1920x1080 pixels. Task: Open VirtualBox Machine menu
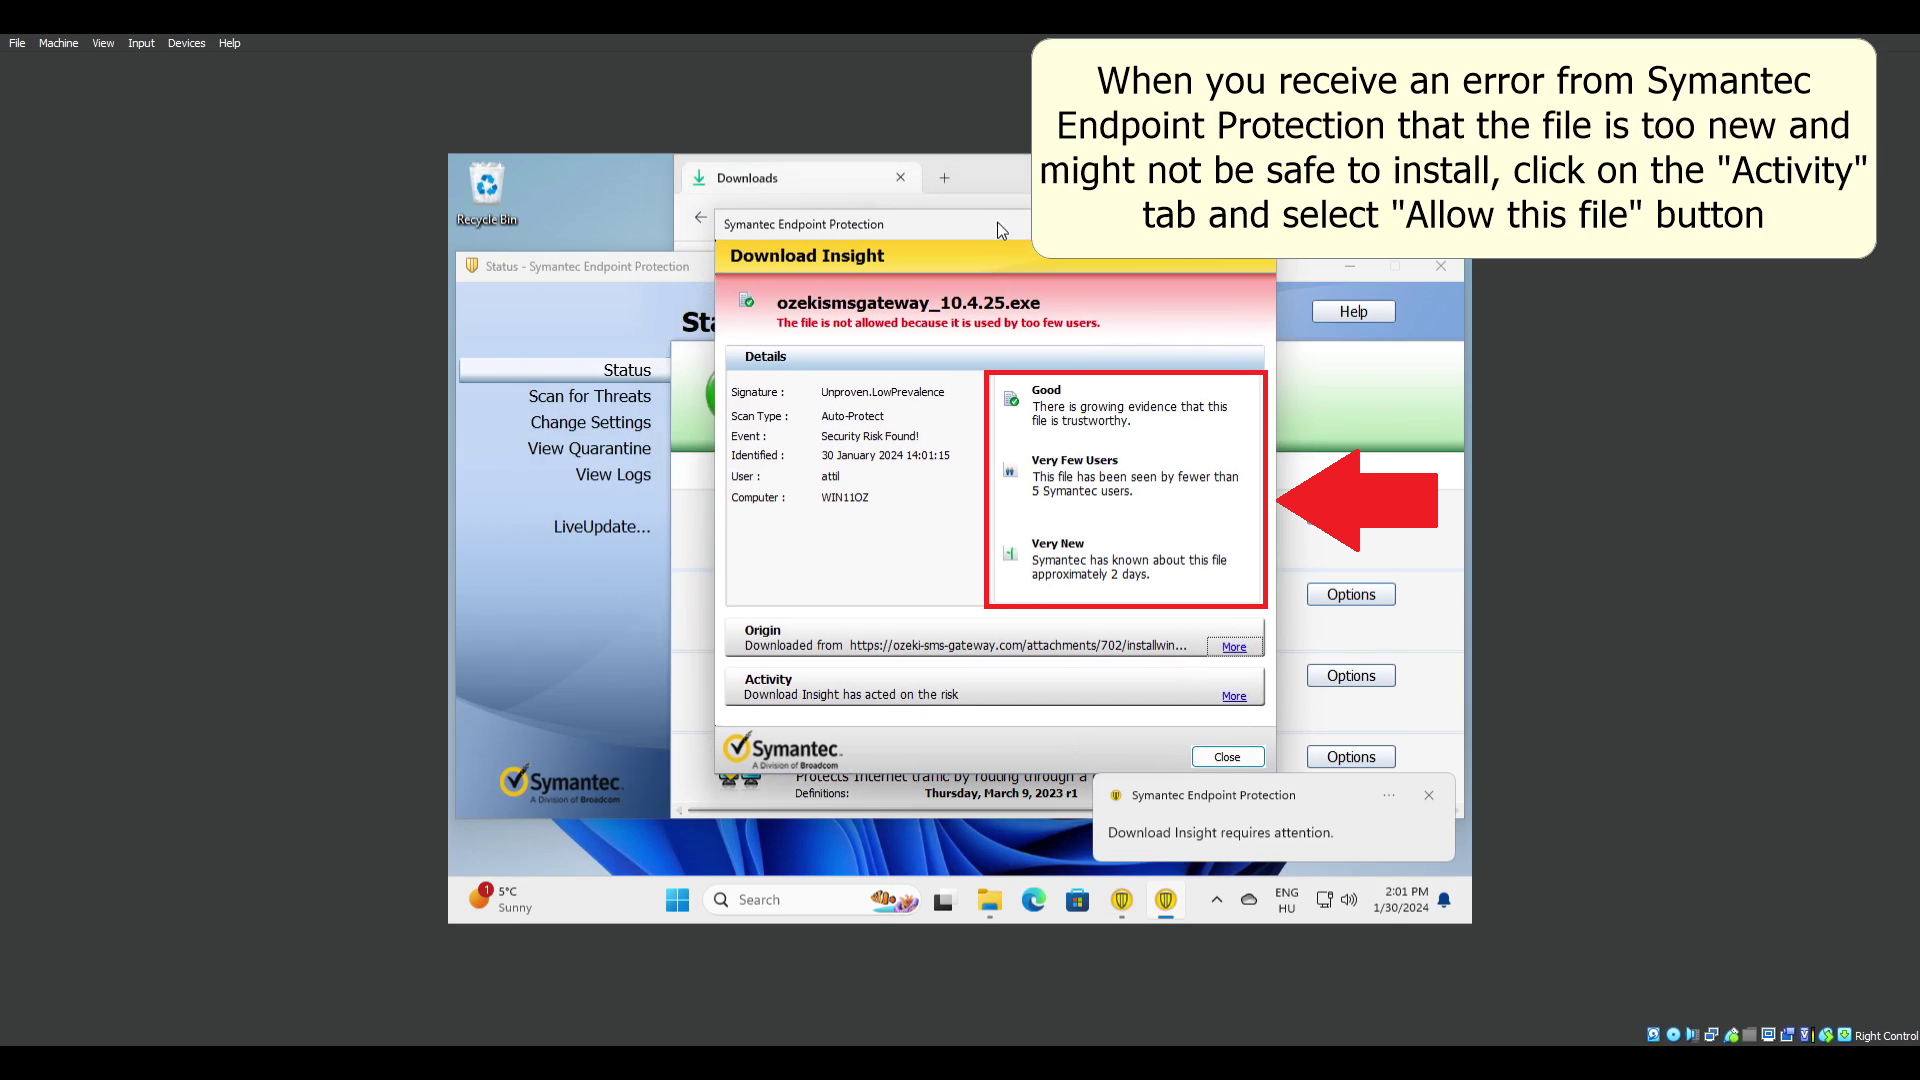click(x=58, y=43)
